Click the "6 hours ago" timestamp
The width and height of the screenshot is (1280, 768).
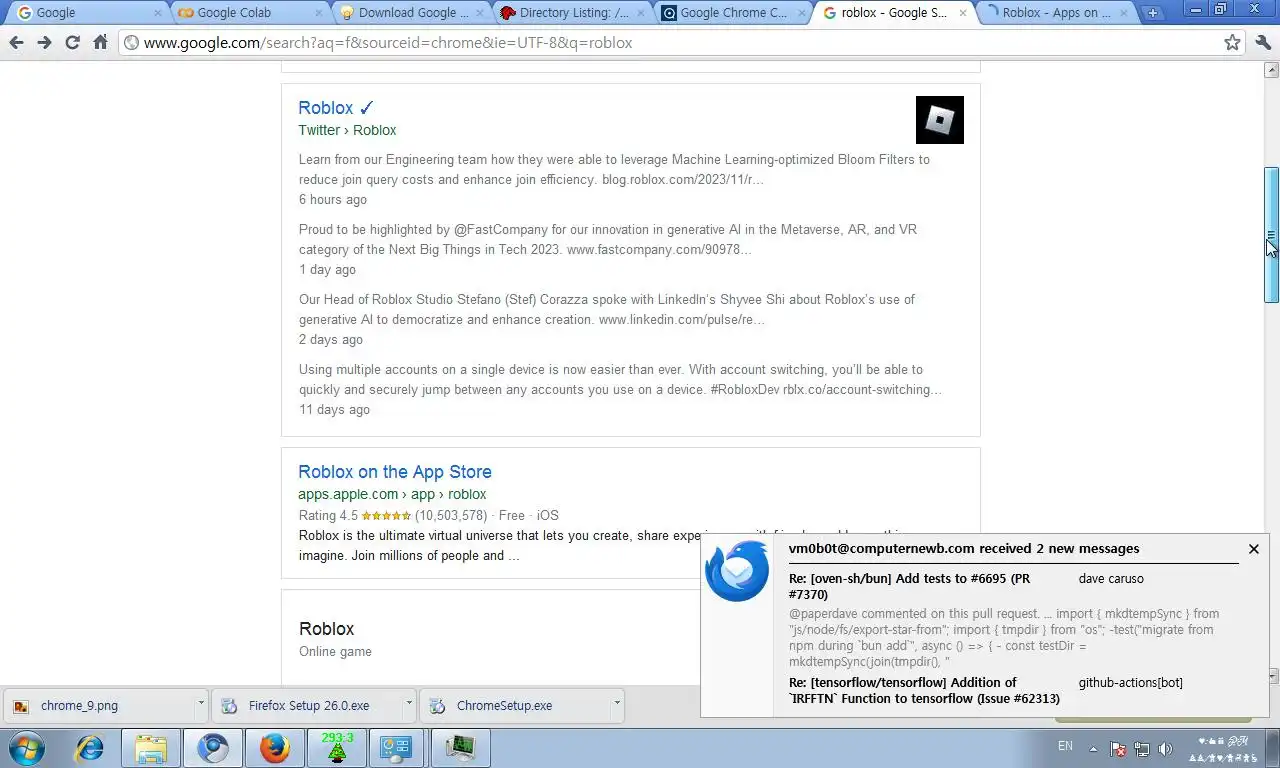click(333, 200)
